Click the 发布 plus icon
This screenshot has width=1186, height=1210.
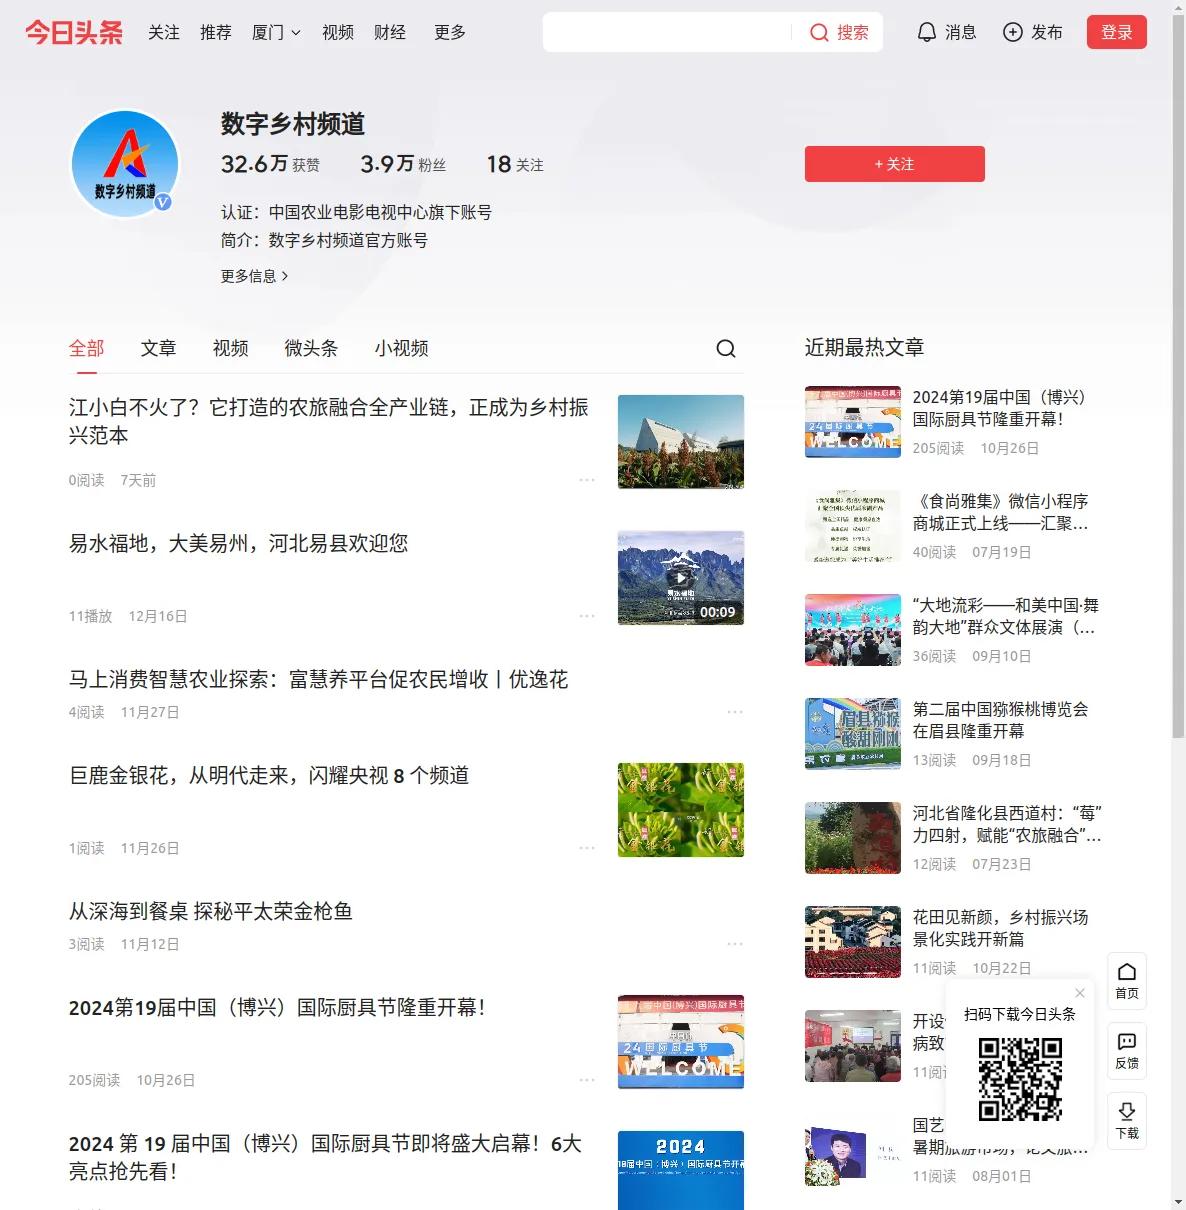pyautogui.click(x=1013, y=32)
